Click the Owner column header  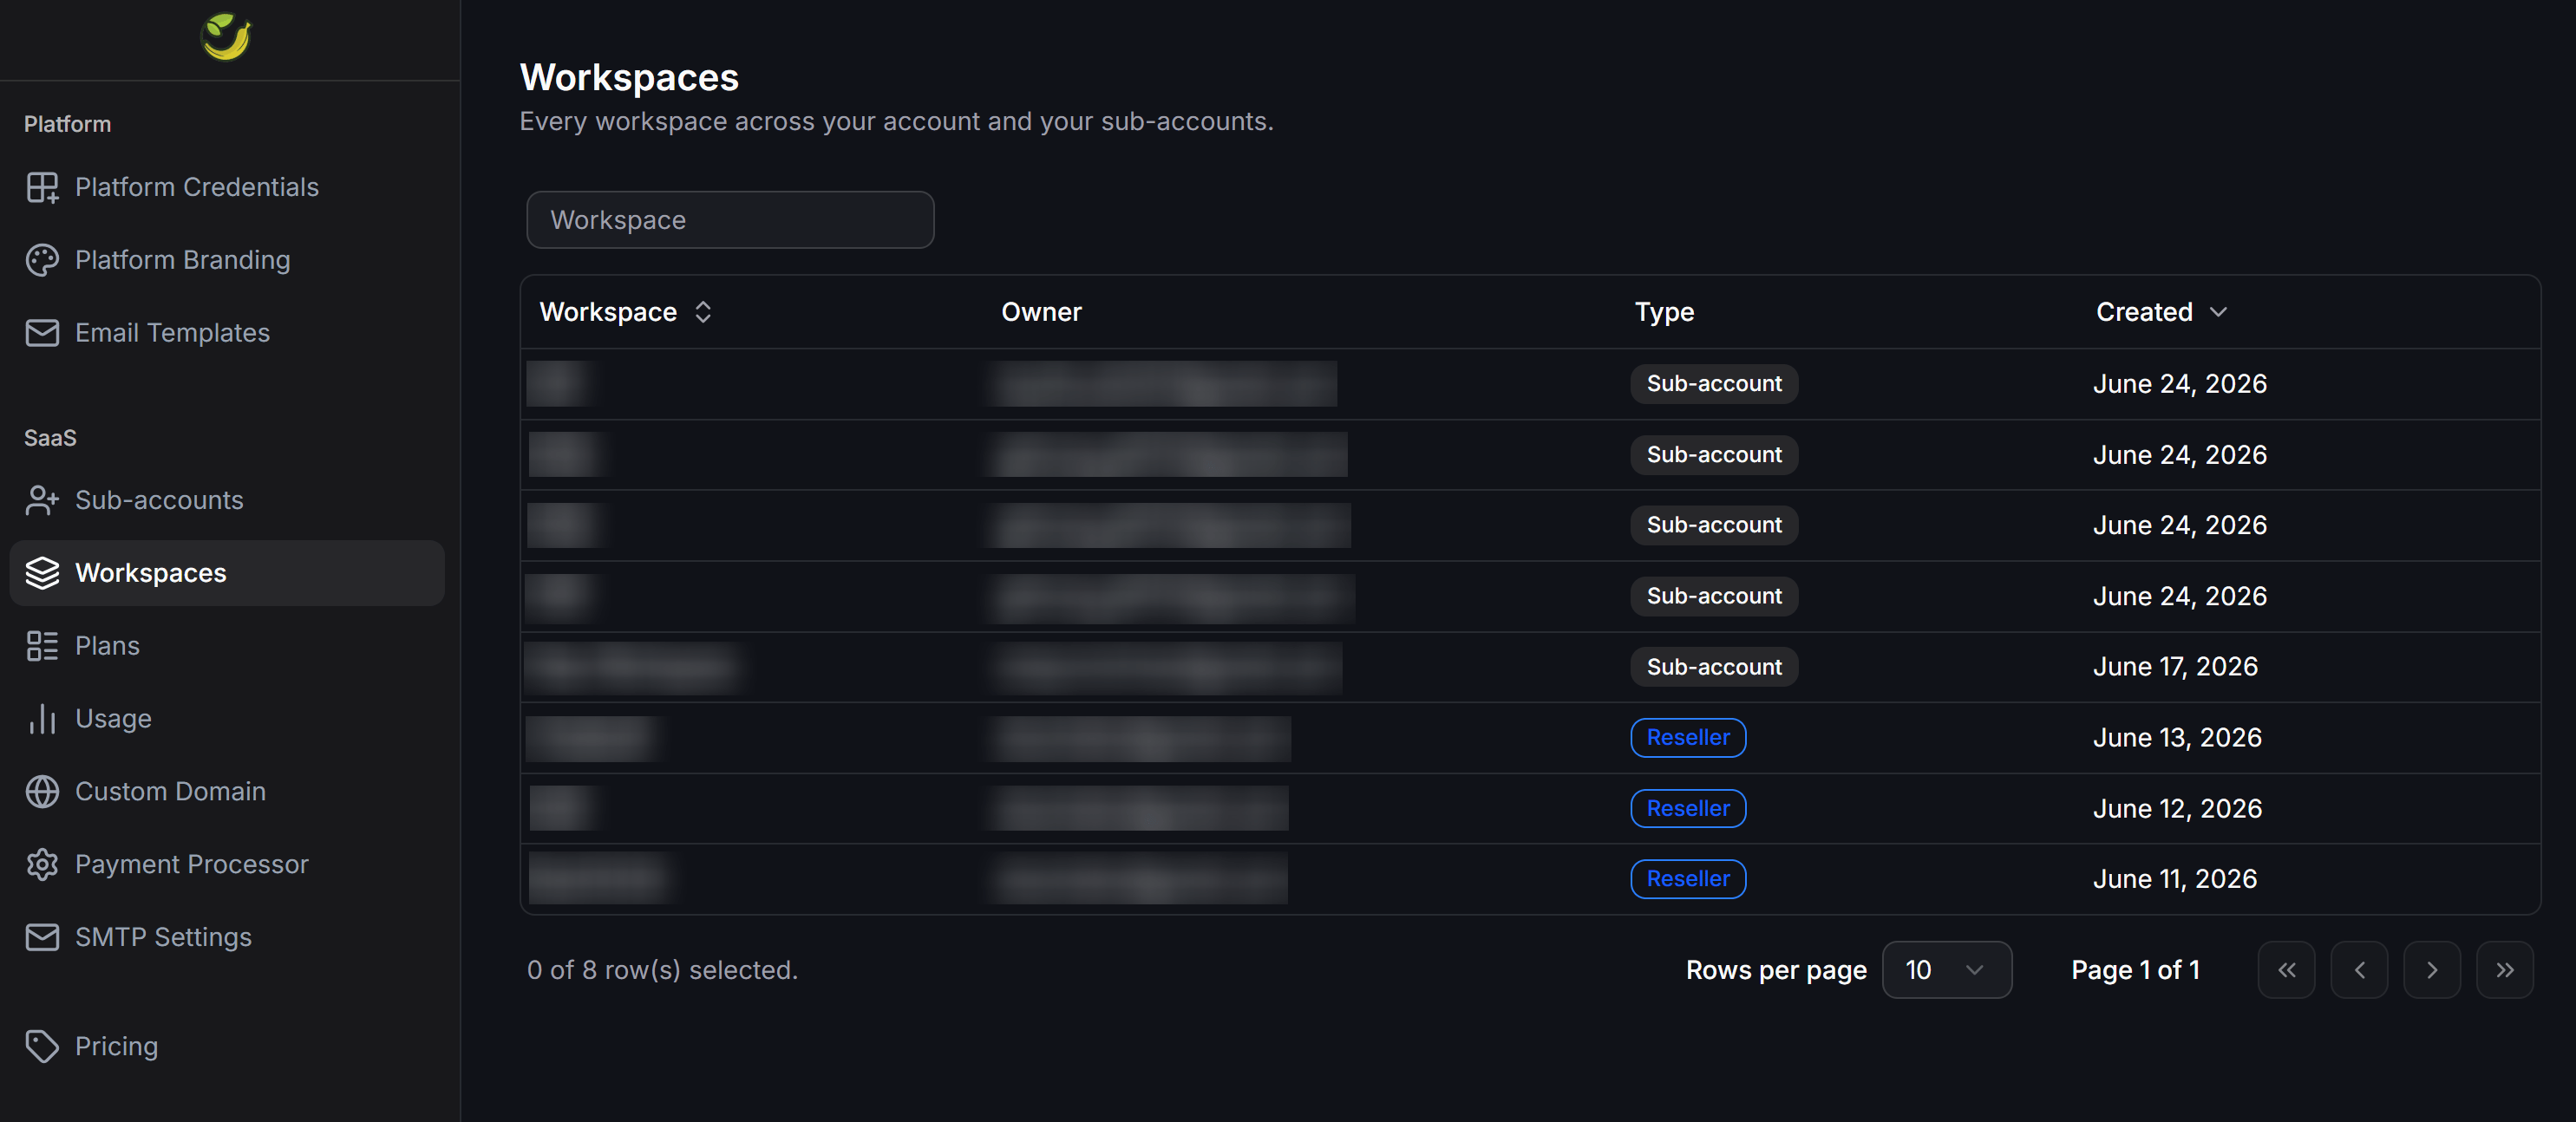(x=1041, y=312)
